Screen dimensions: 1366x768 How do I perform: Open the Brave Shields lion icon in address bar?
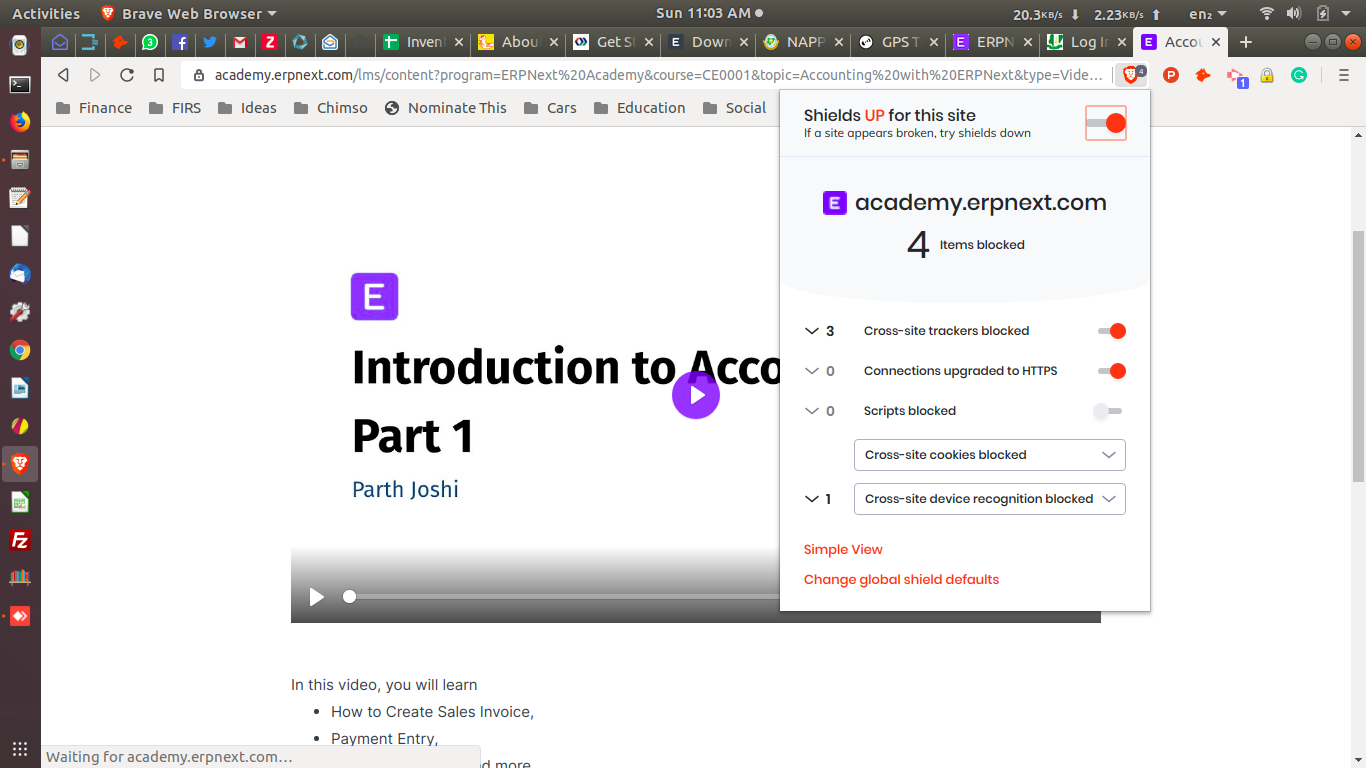[x=1130, y=75]
